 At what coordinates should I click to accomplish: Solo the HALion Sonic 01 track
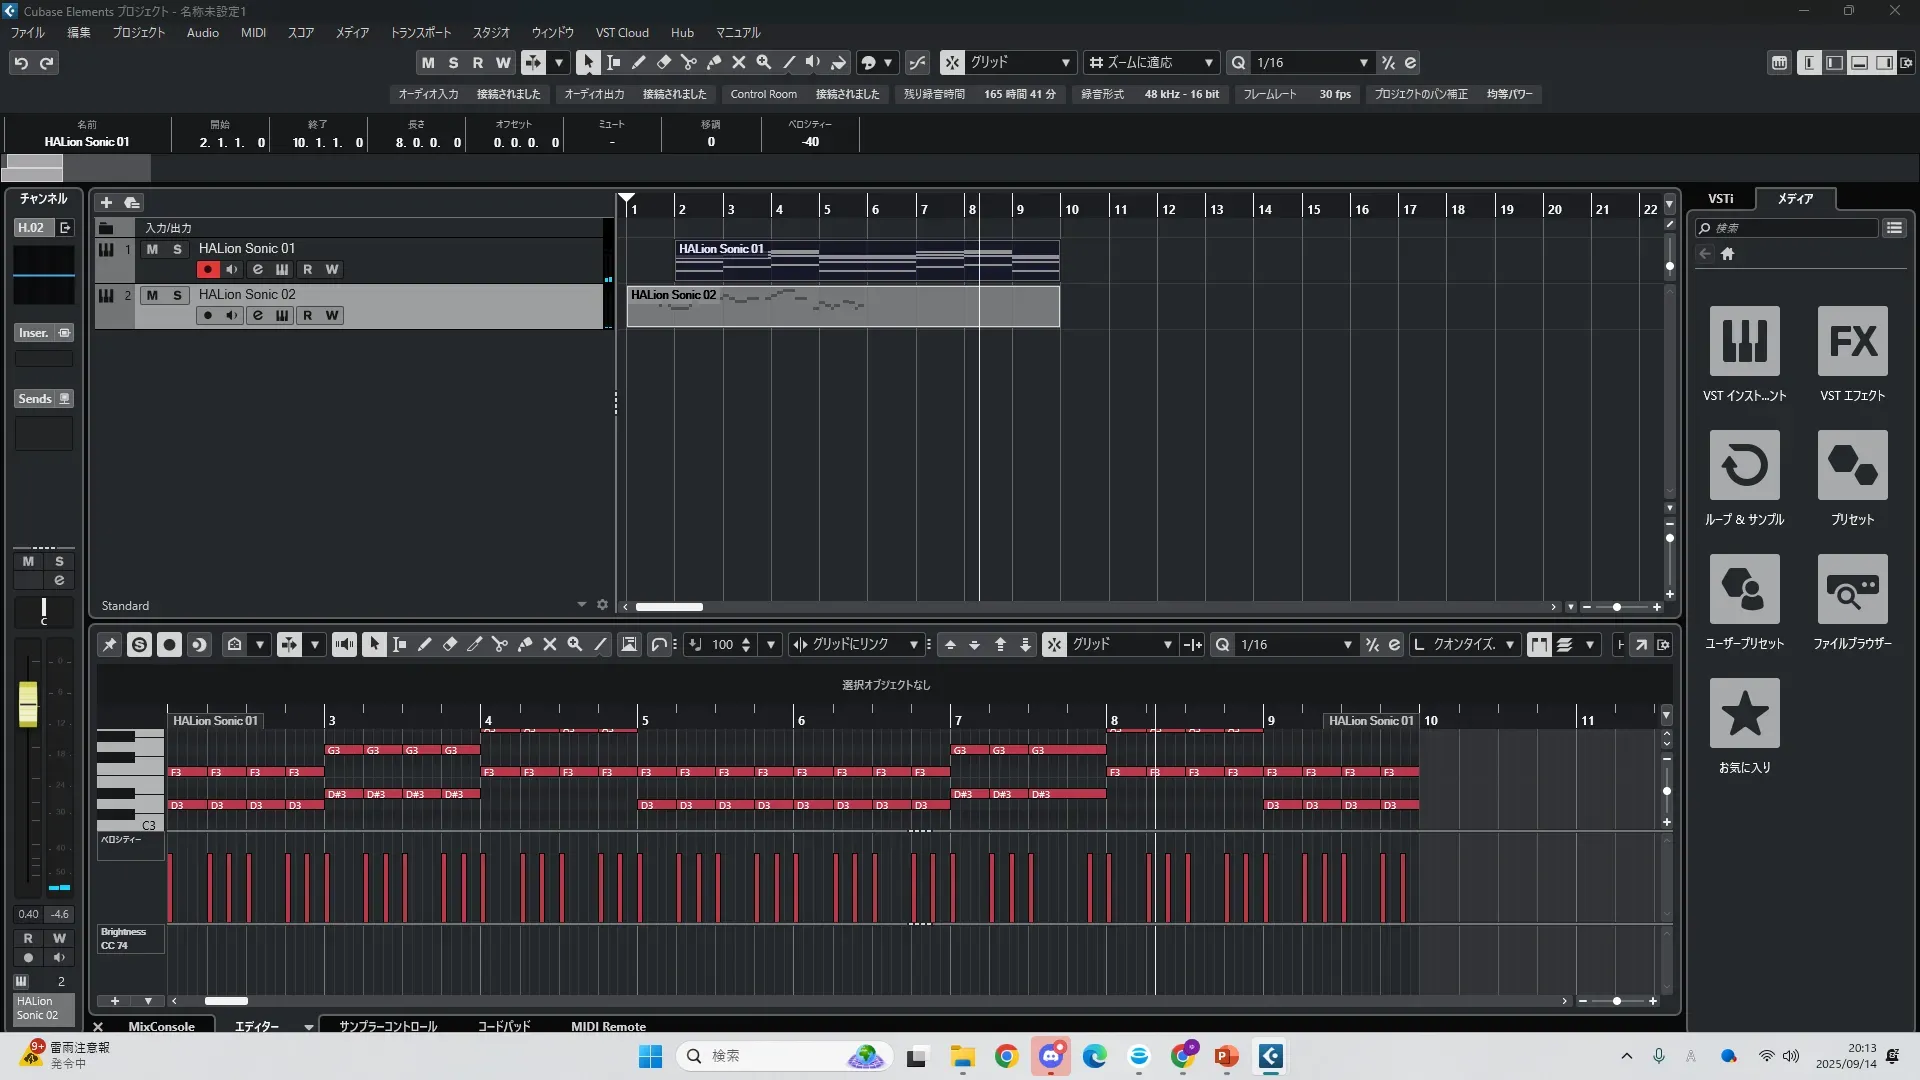(177, 249)
